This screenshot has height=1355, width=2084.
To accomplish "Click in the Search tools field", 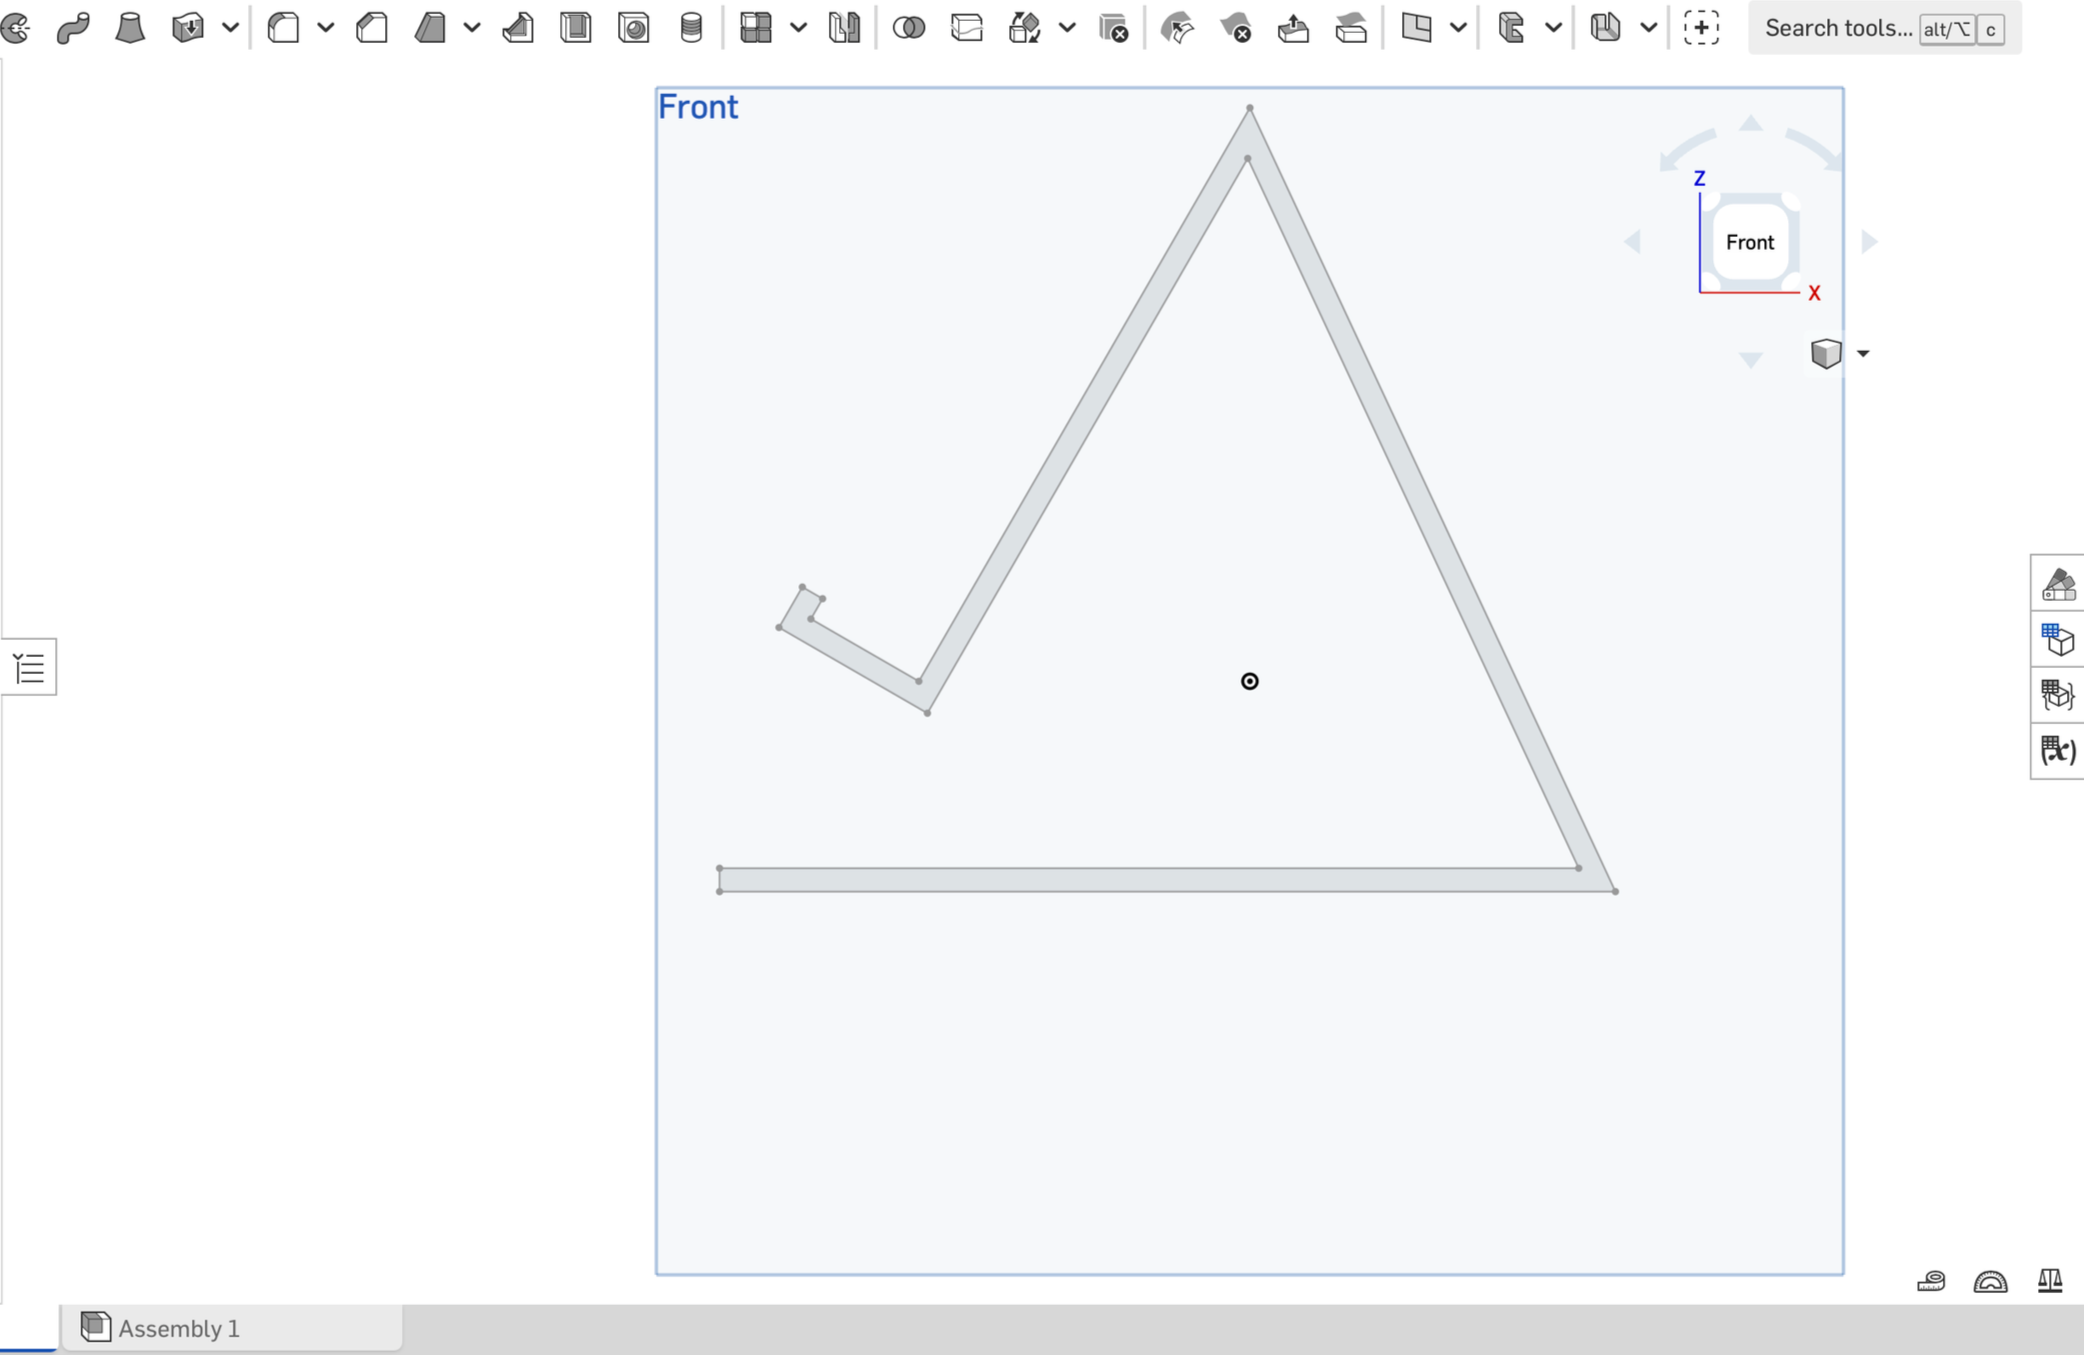I will click(x=1838, y=28).
